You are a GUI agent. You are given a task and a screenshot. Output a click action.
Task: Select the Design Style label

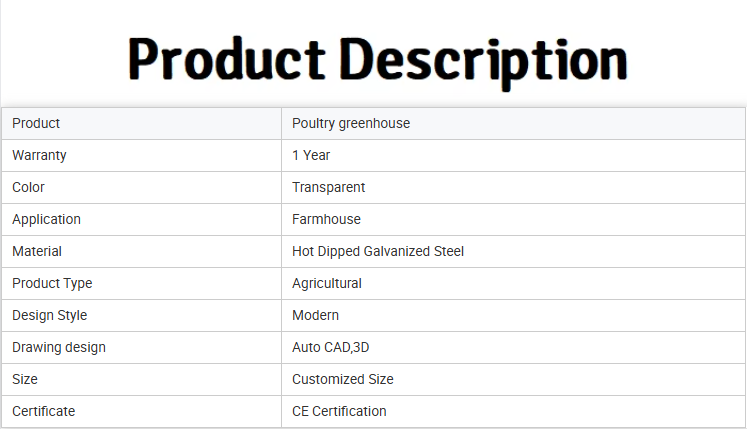click(50, 315)
